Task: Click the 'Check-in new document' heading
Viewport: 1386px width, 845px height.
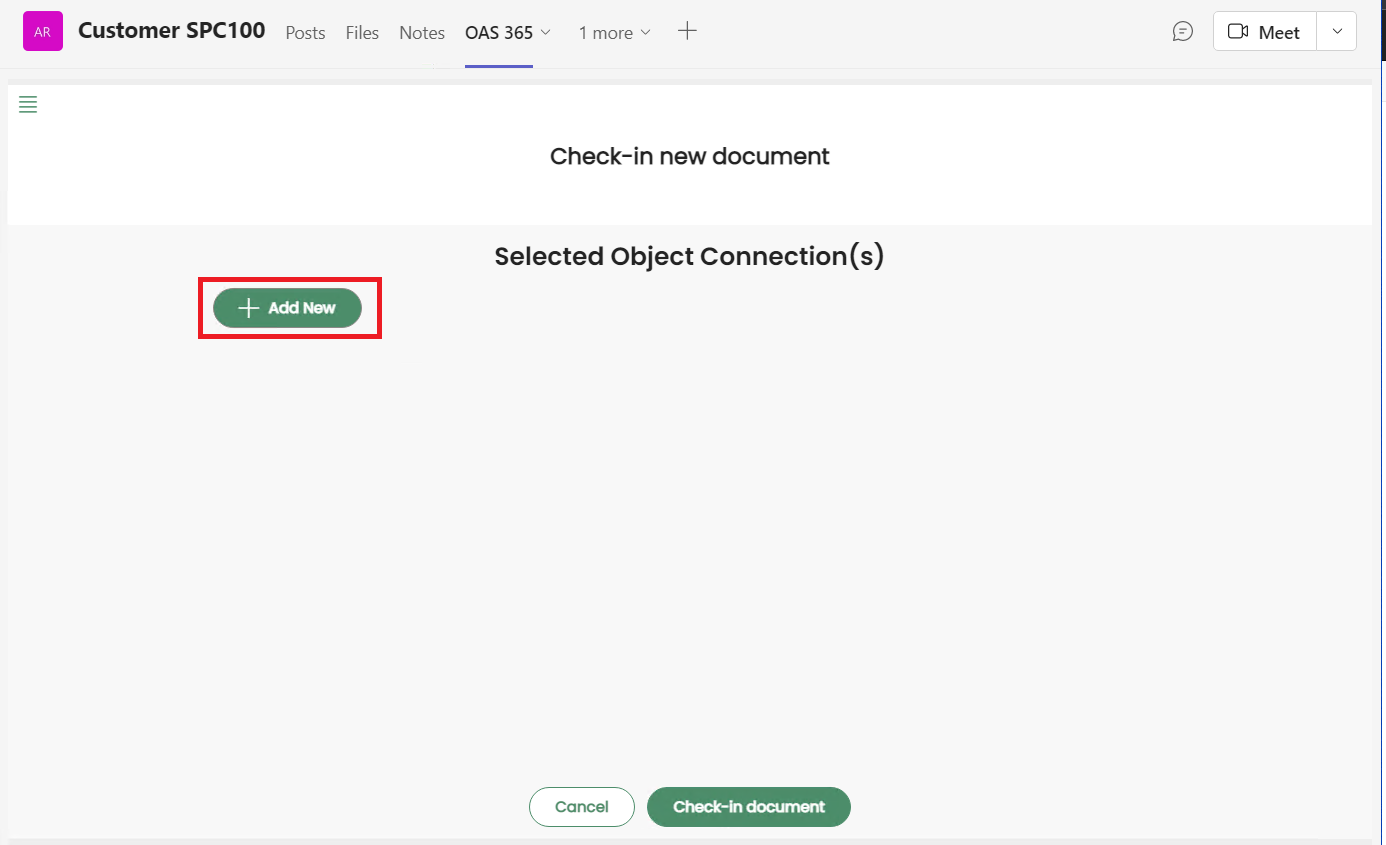Action: point(689,156)
